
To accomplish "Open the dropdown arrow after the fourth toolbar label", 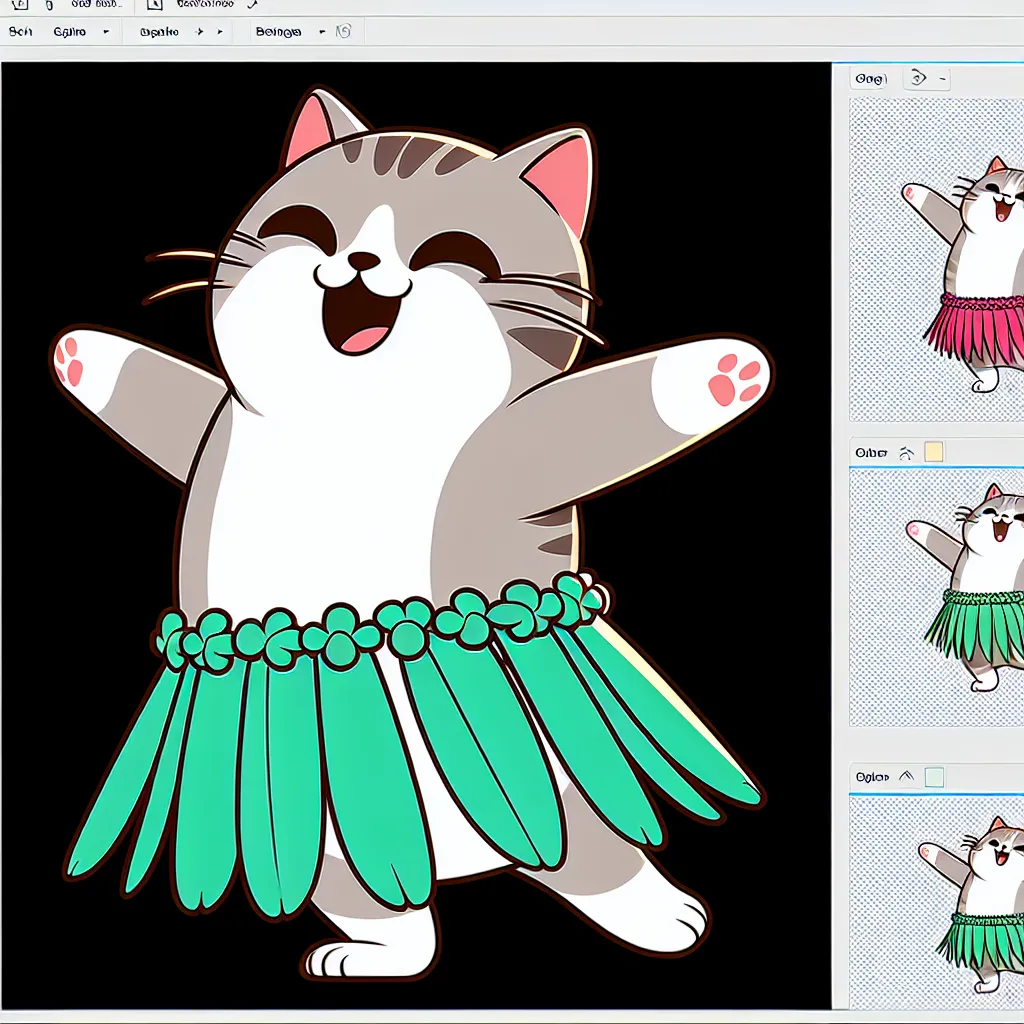I will pyautogui.click(x=322, y=32).
